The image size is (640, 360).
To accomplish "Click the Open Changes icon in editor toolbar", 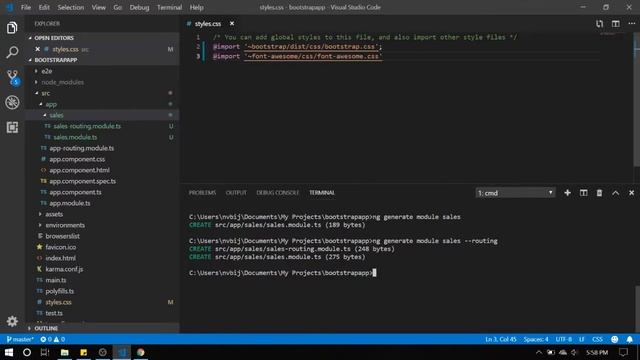I will coord(599,24).
